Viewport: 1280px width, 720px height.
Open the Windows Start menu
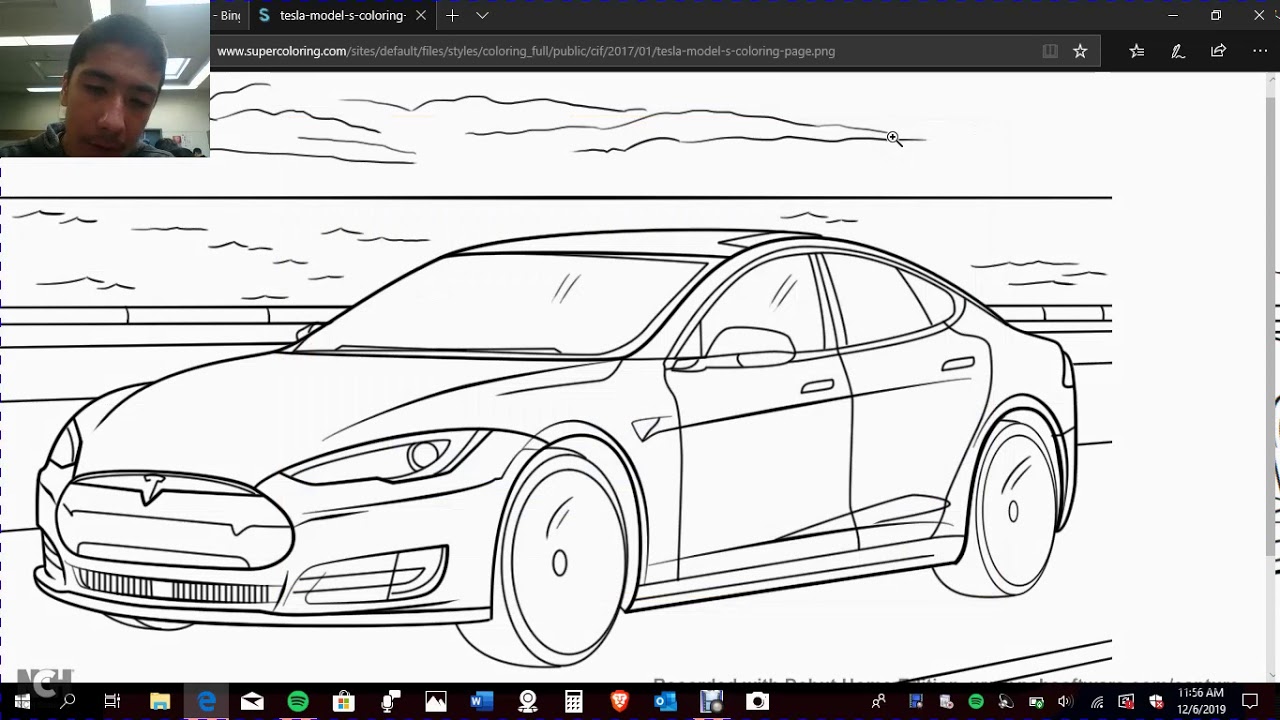(x=21, y=702)
